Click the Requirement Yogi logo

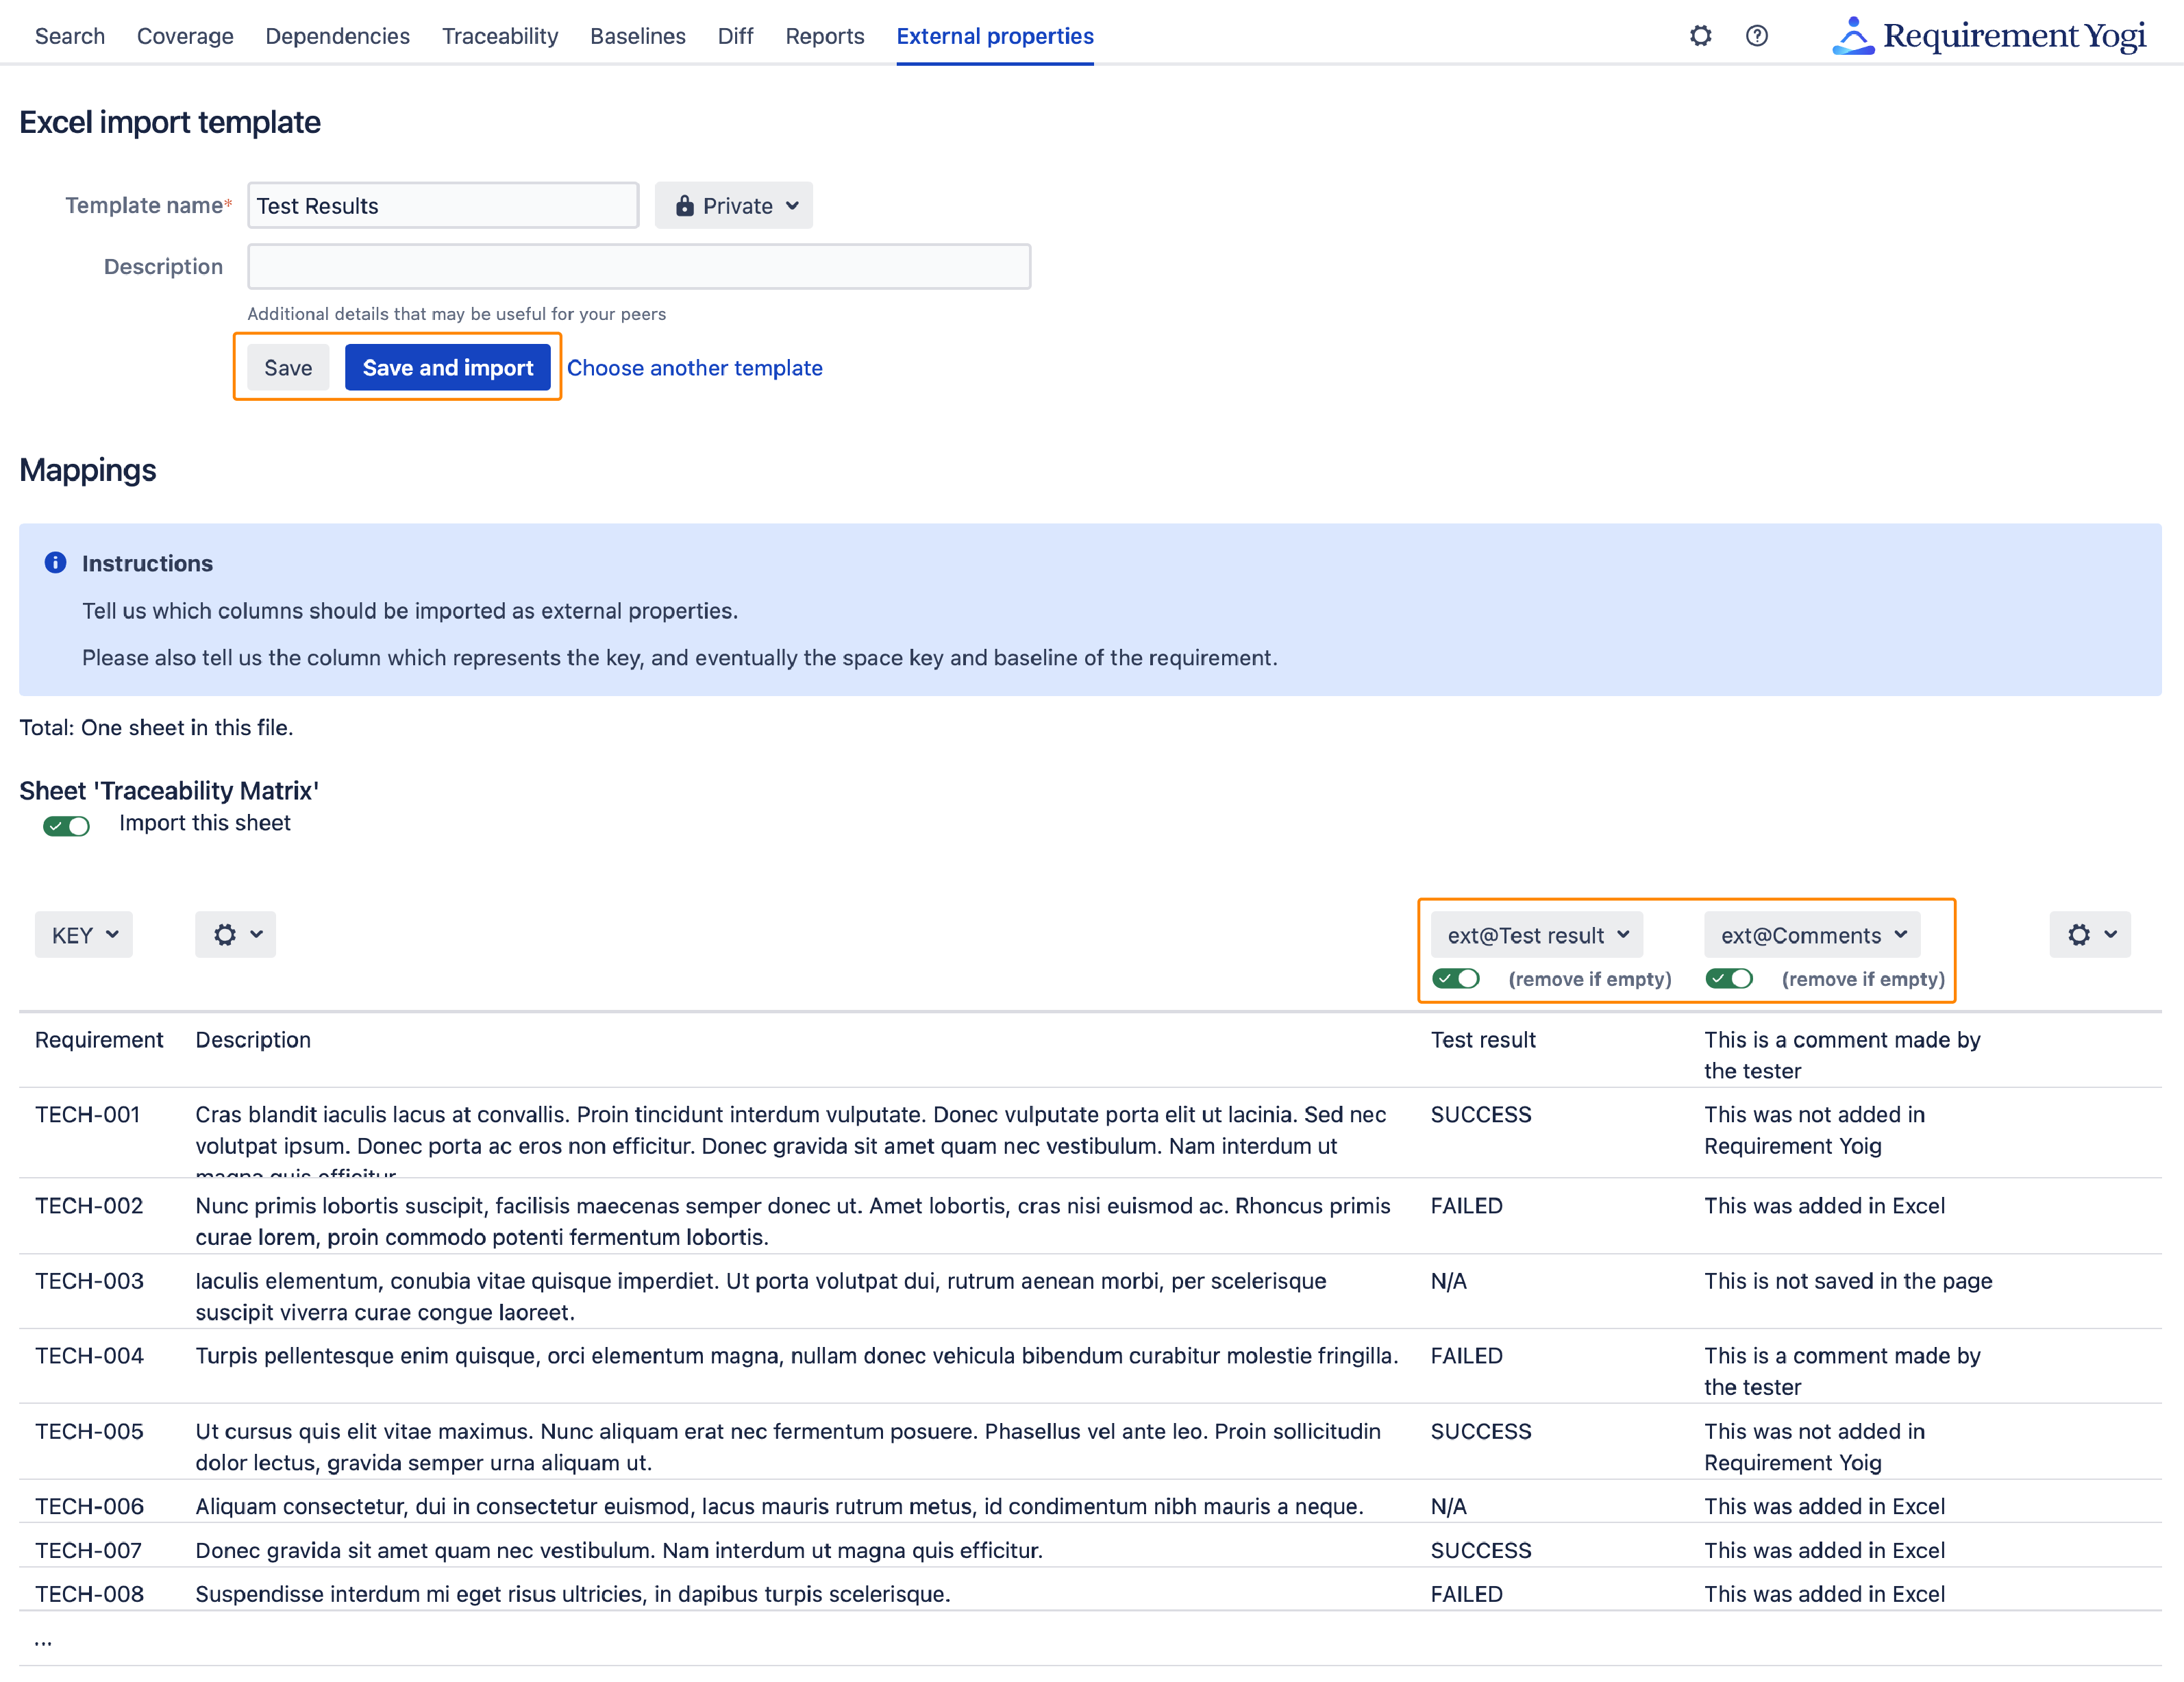click(1988, 36)
